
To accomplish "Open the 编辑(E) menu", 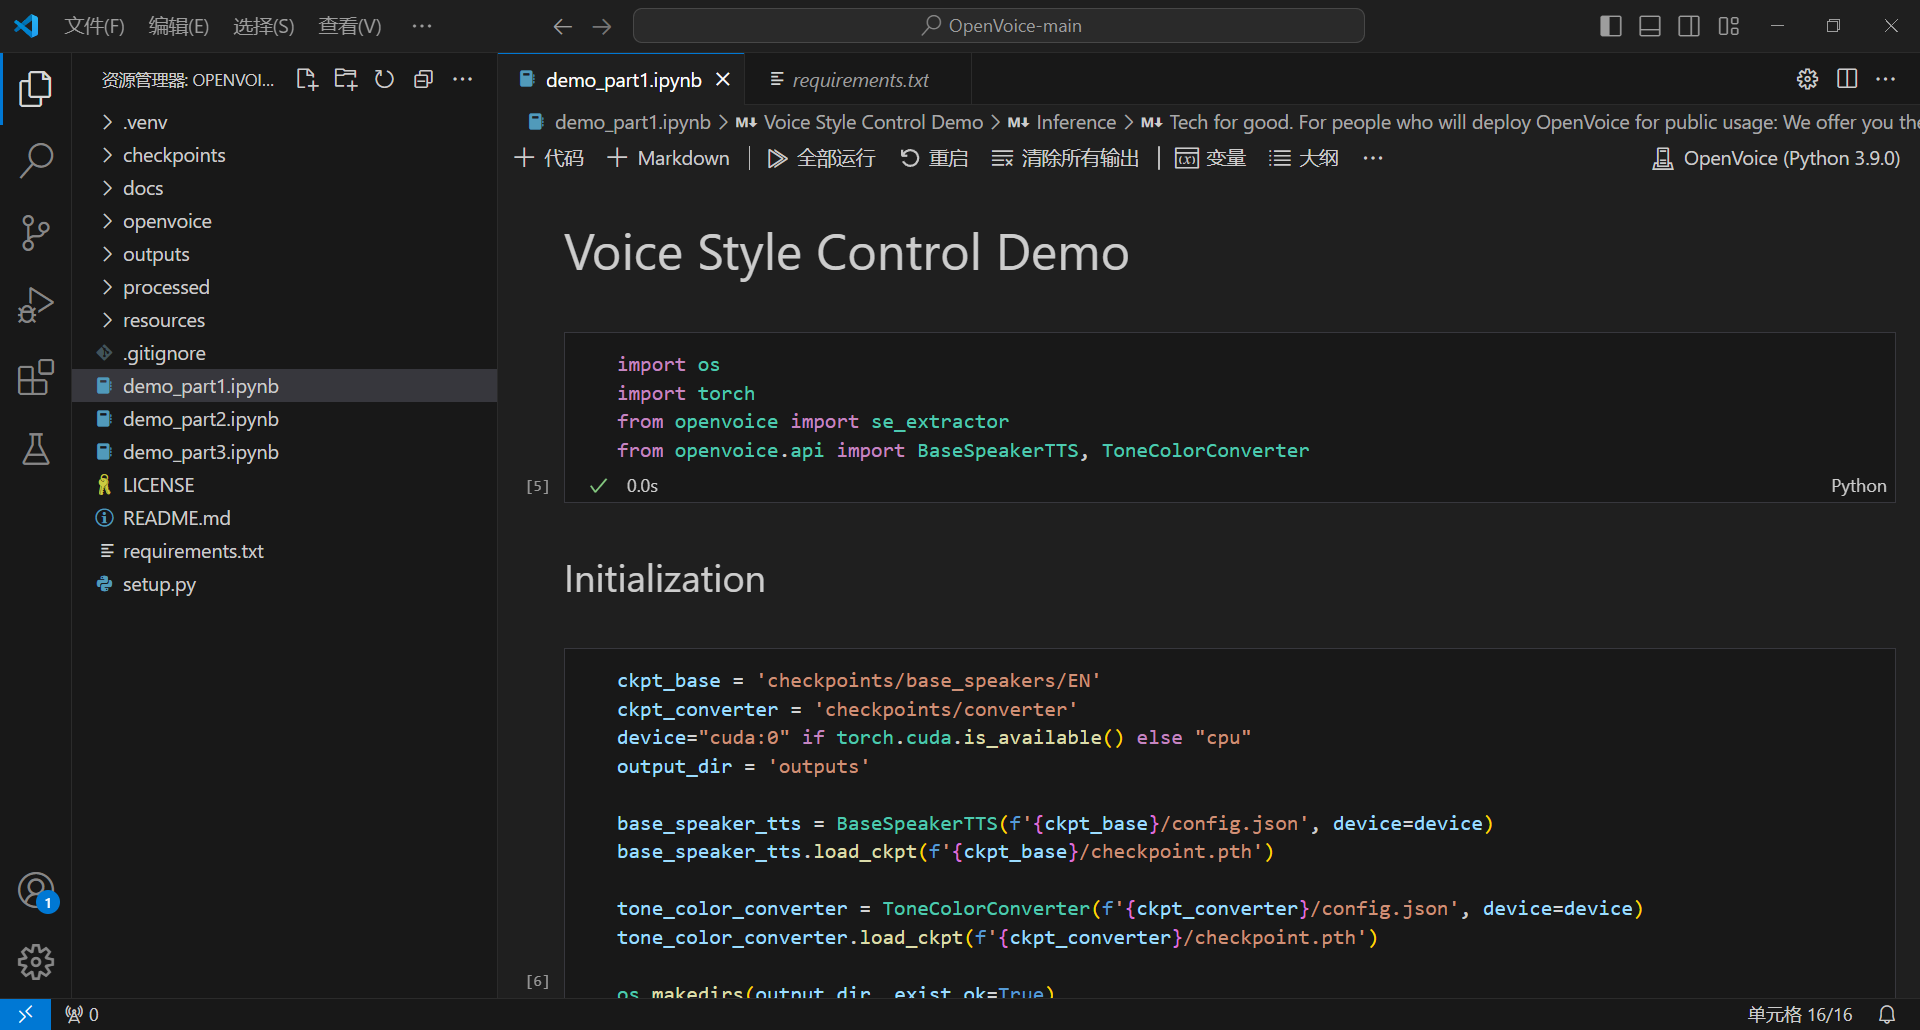I will point(179,26).
